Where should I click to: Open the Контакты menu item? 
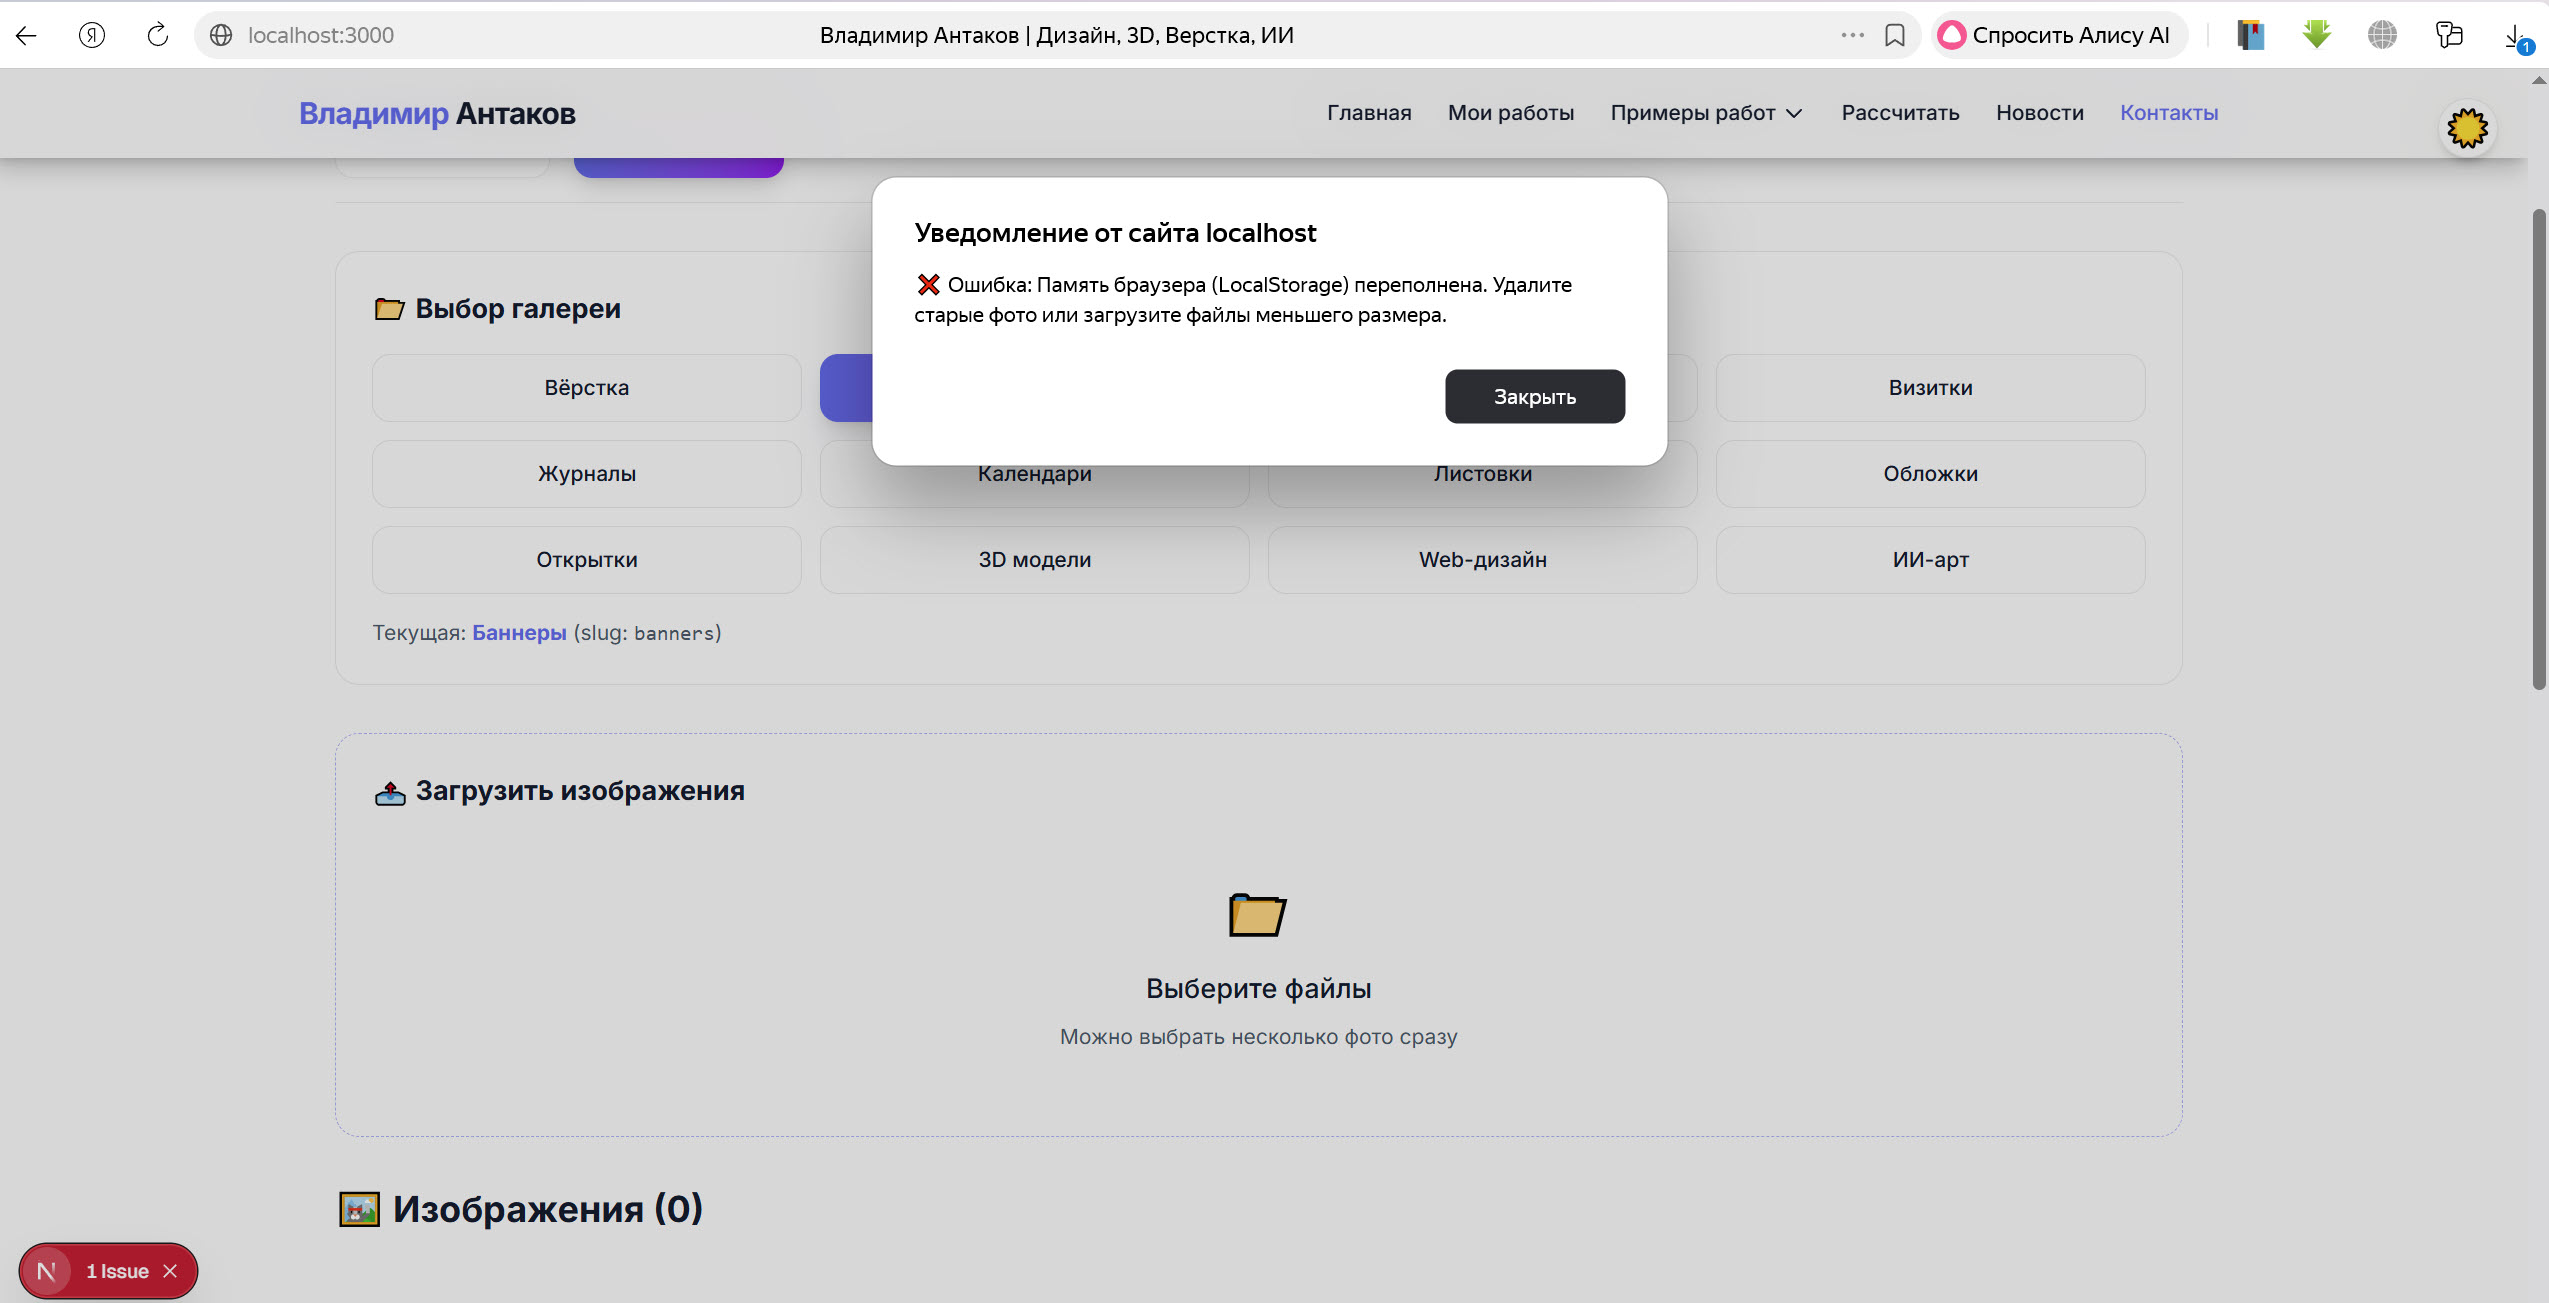tap(2169, 113)
